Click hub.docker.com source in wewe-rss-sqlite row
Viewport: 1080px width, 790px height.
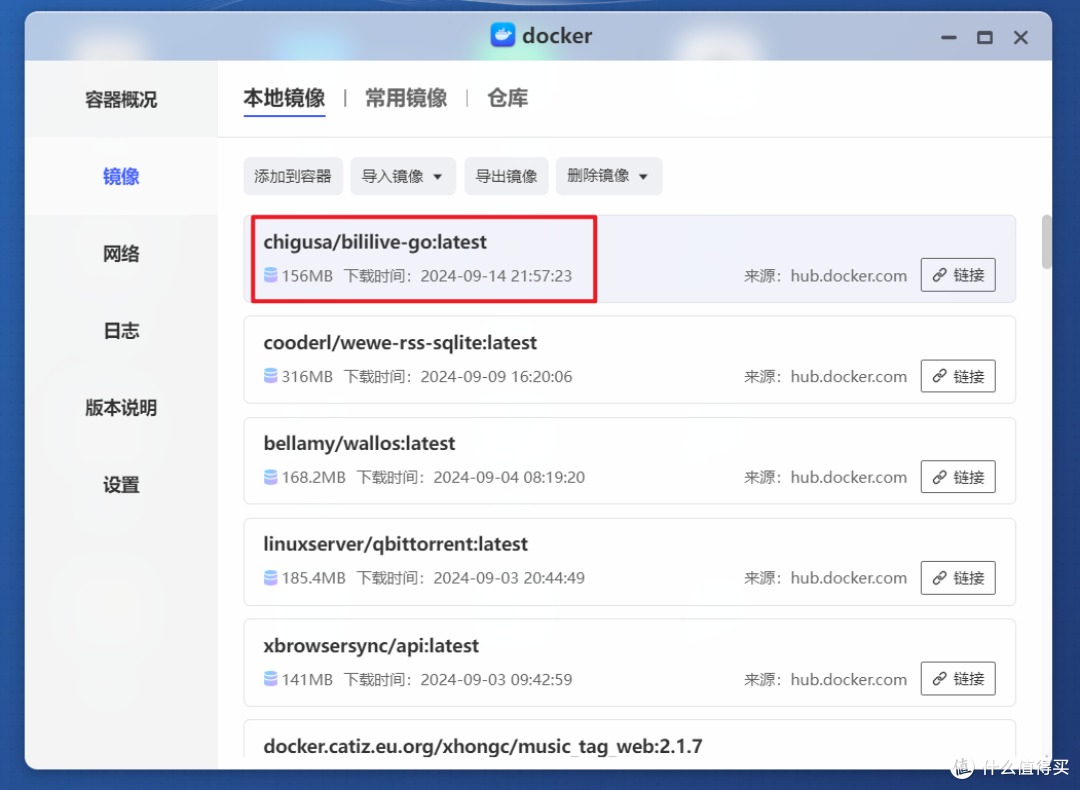849,377
